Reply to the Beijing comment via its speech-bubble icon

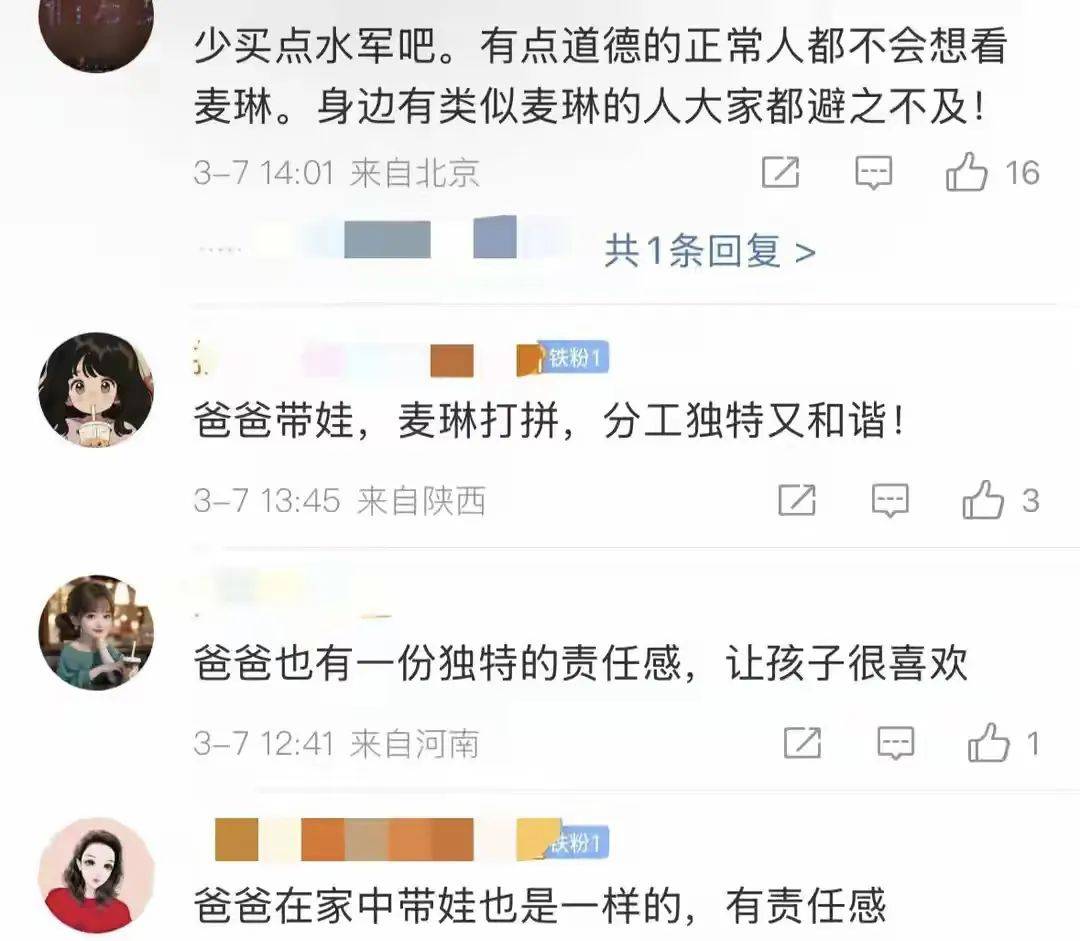point(873,172)
